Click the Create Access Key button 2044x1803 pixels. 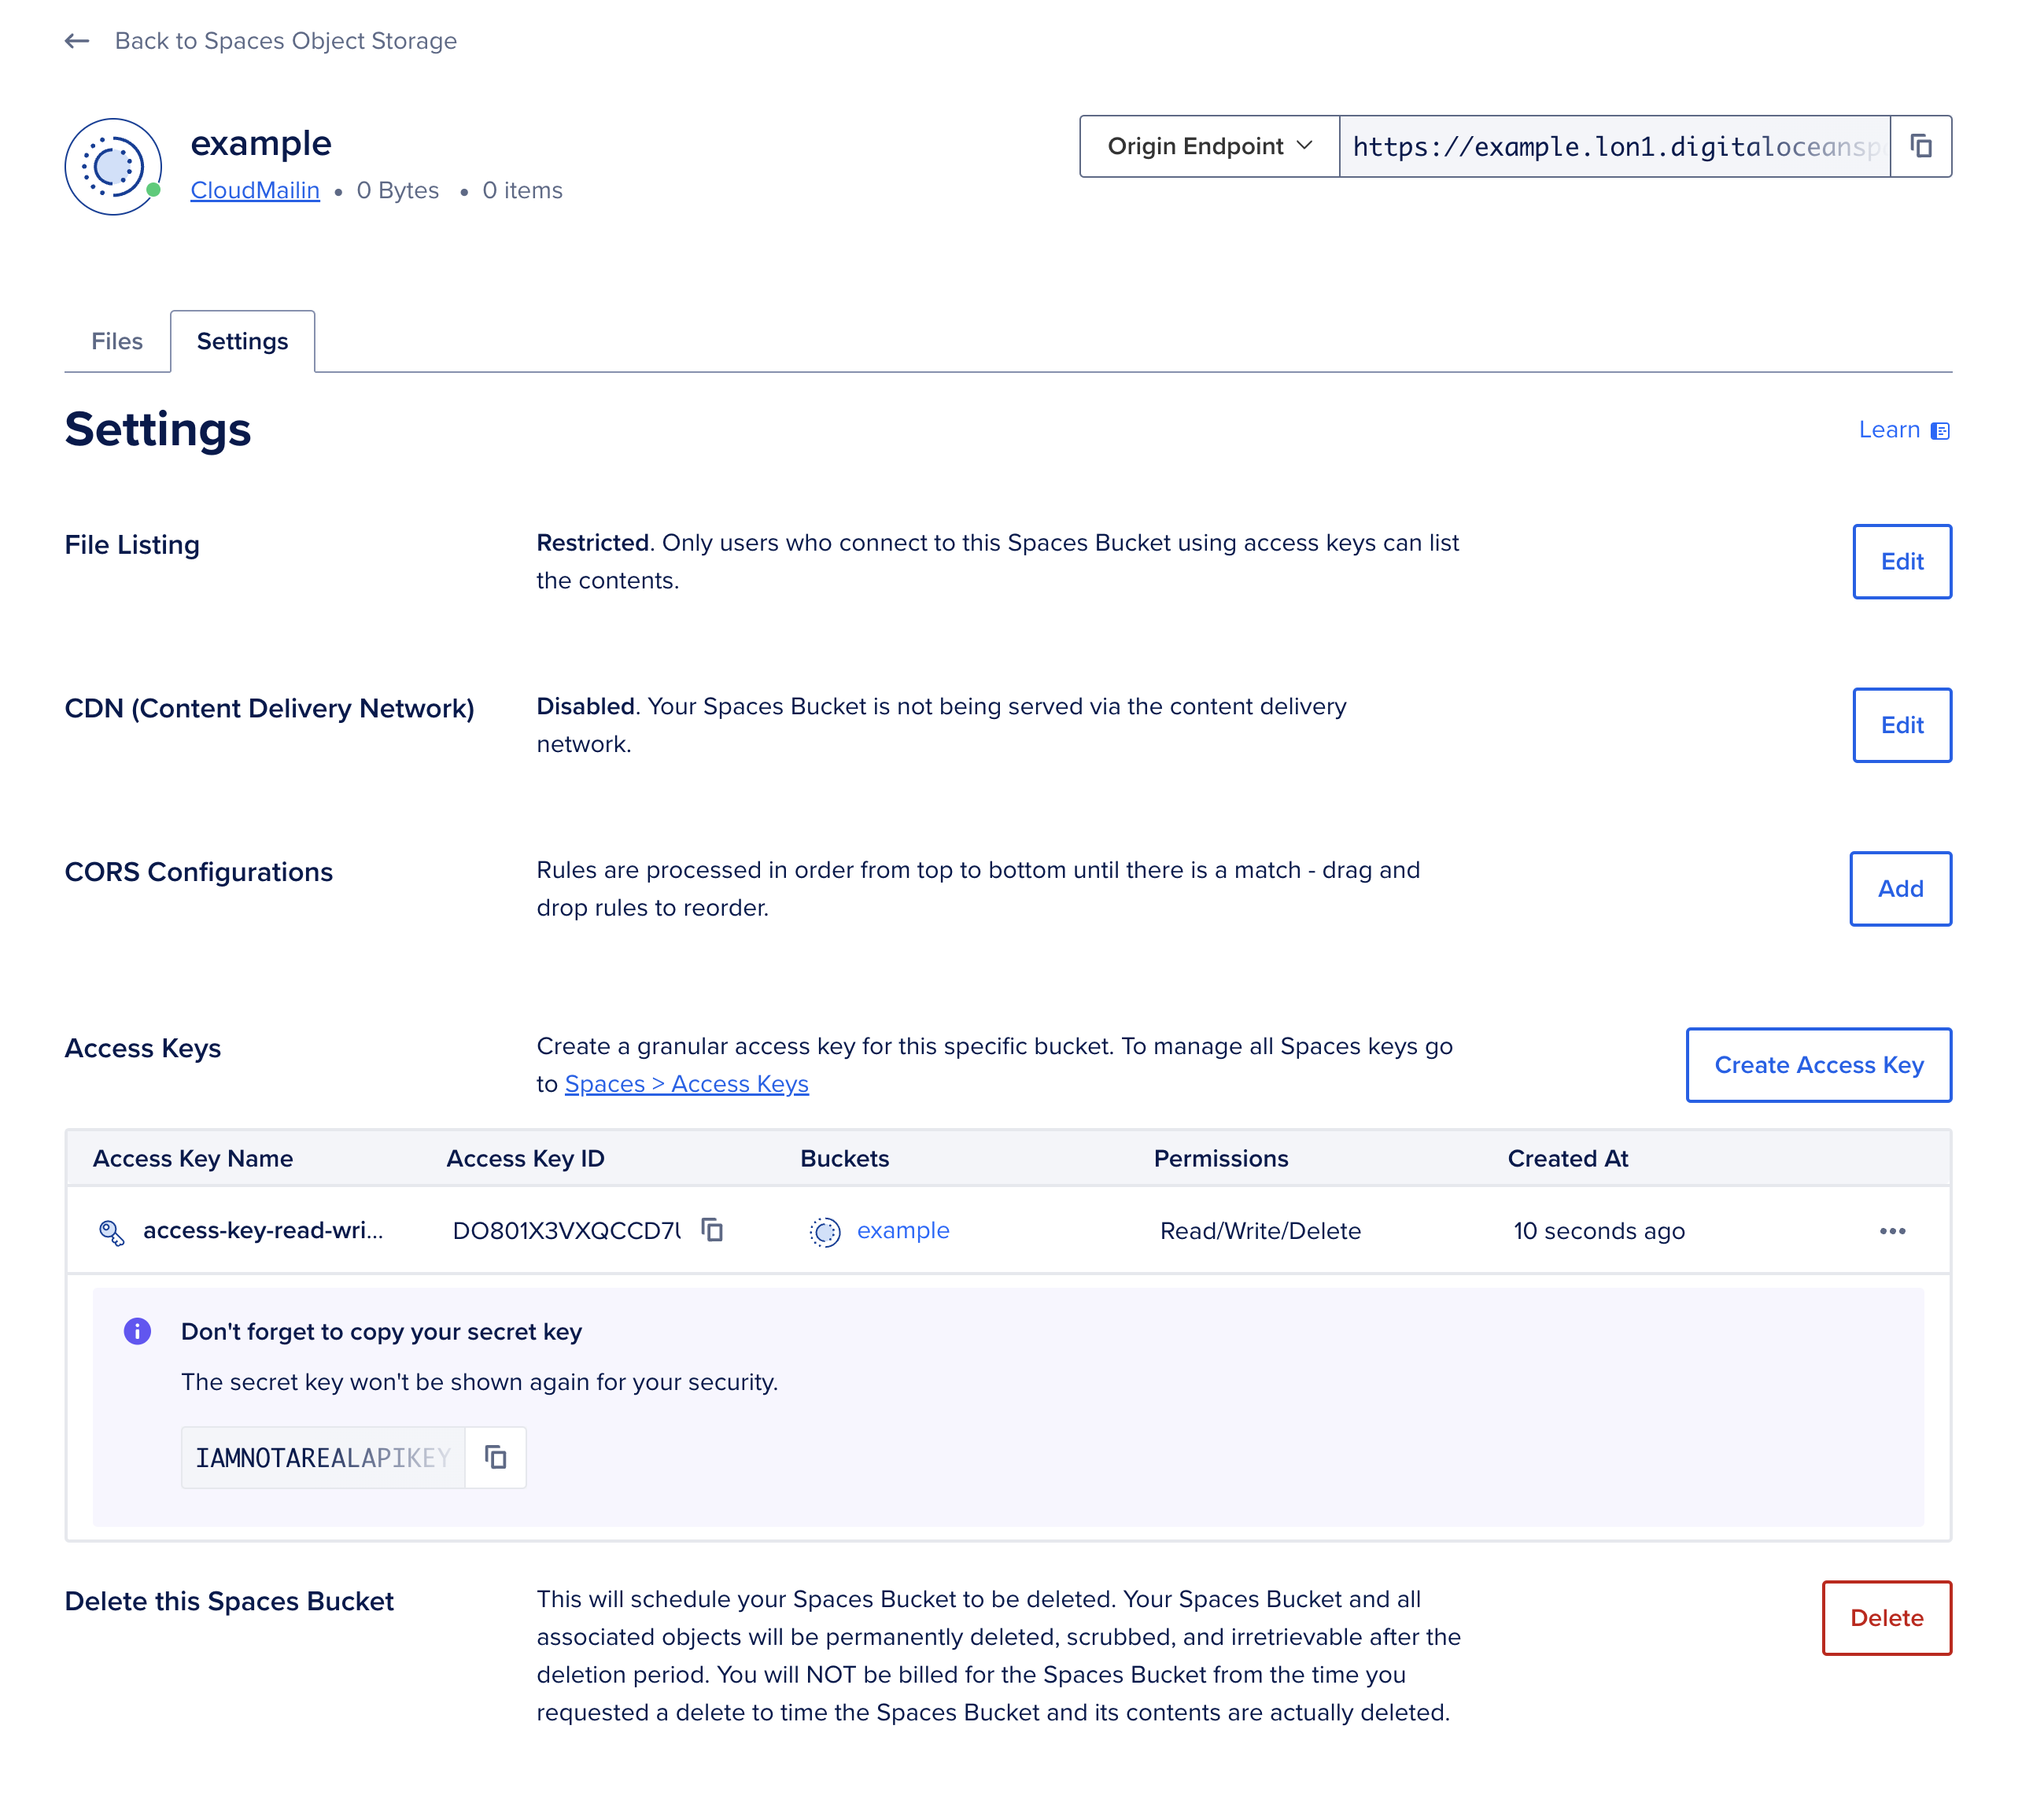(x=1817, y=1065)
